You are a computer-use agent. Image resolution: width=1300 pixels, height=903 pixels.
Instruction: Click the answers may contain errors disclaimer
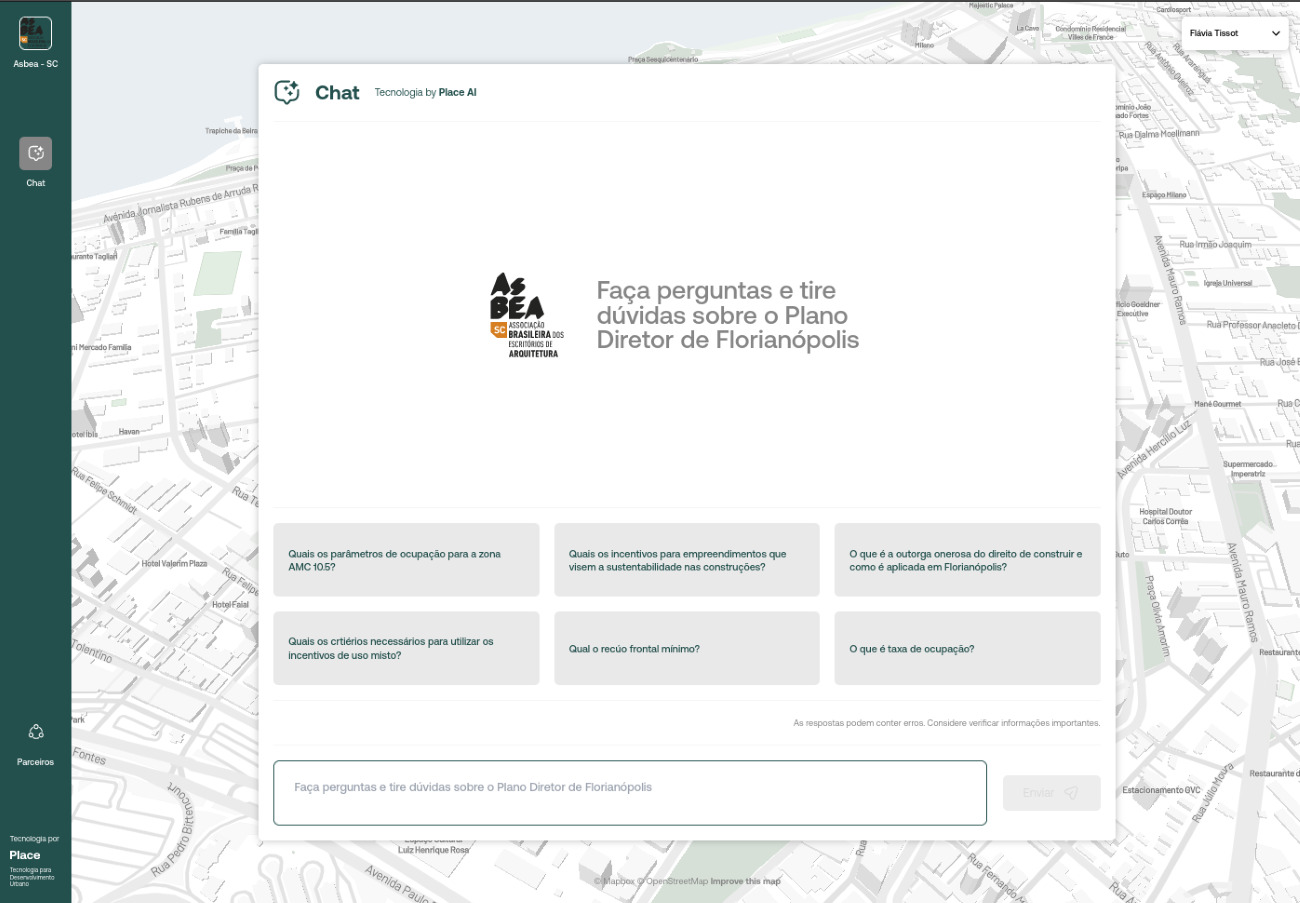pyautogui.click(x=946, y=722)
